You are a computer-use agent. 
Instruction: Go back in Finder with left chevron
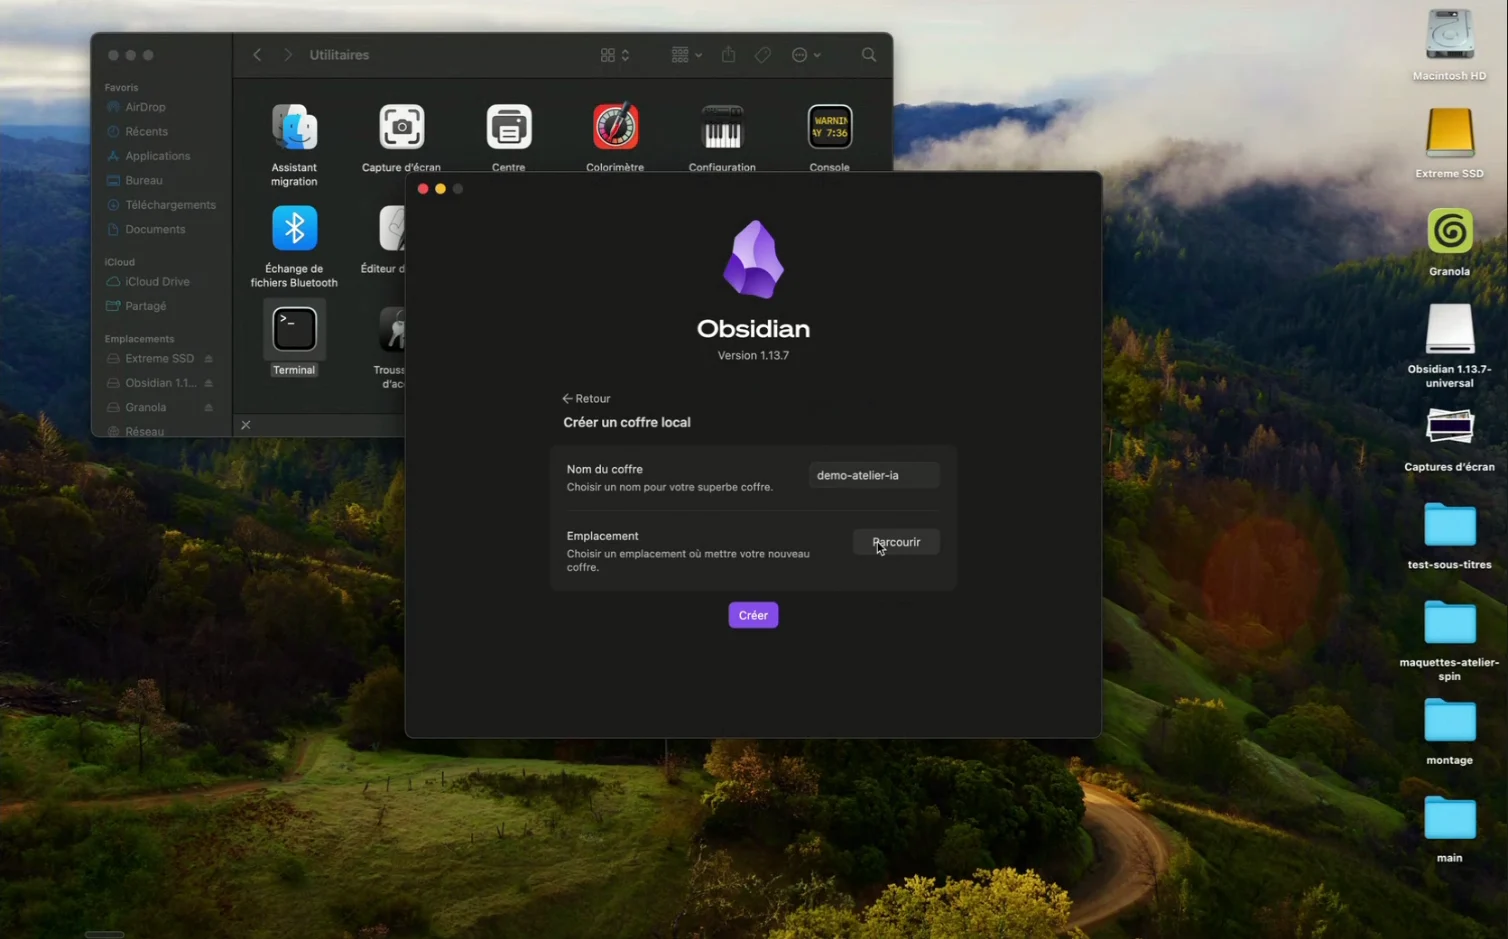257,55
